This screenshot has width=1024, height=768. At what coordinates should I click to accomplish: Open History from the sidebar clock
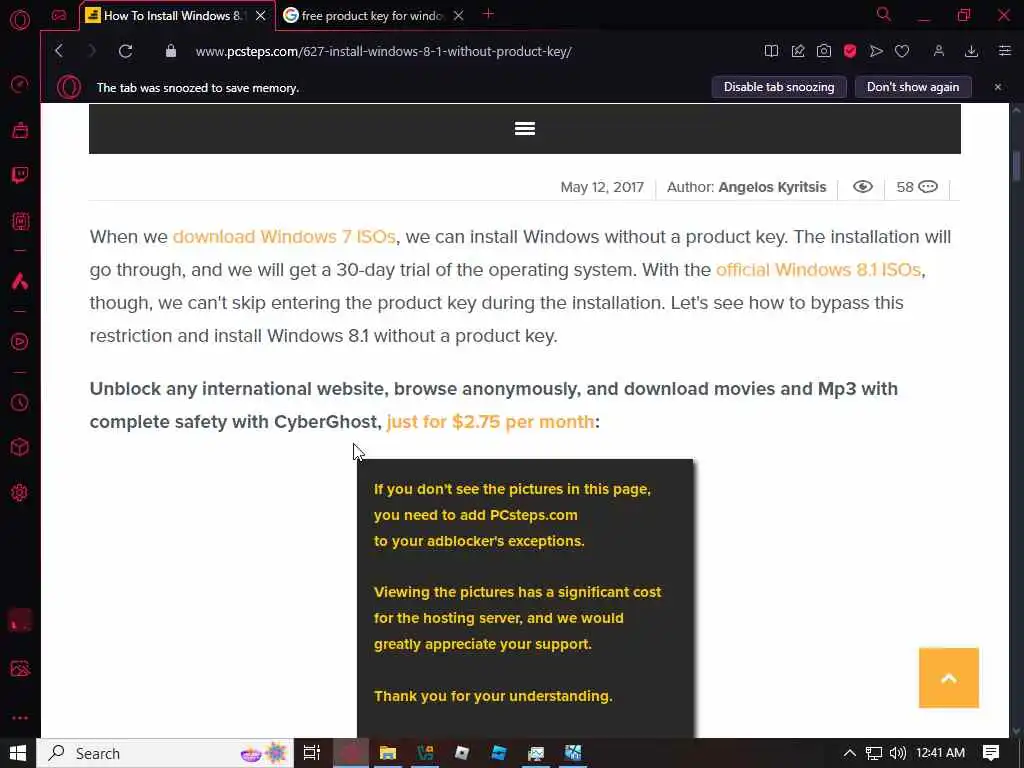pyautogui.click(x=20, y=402)
